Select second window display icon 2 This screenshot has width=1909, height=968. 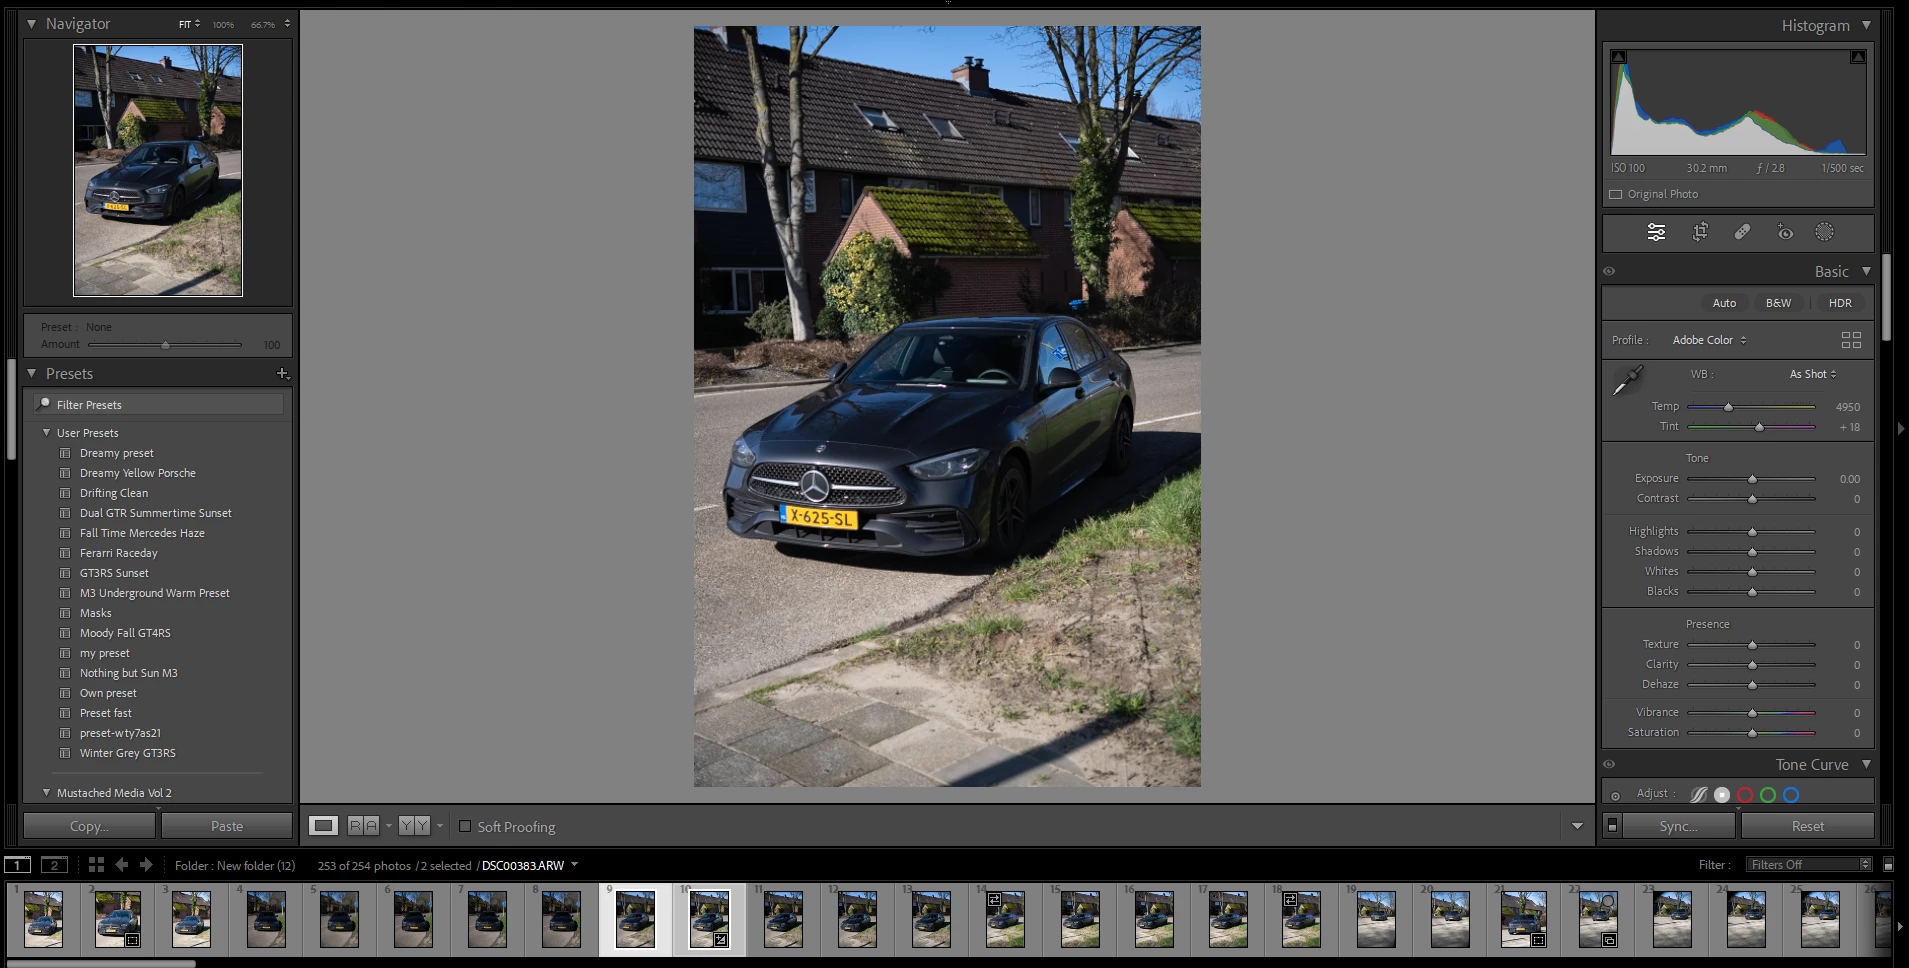click(54, 865)
